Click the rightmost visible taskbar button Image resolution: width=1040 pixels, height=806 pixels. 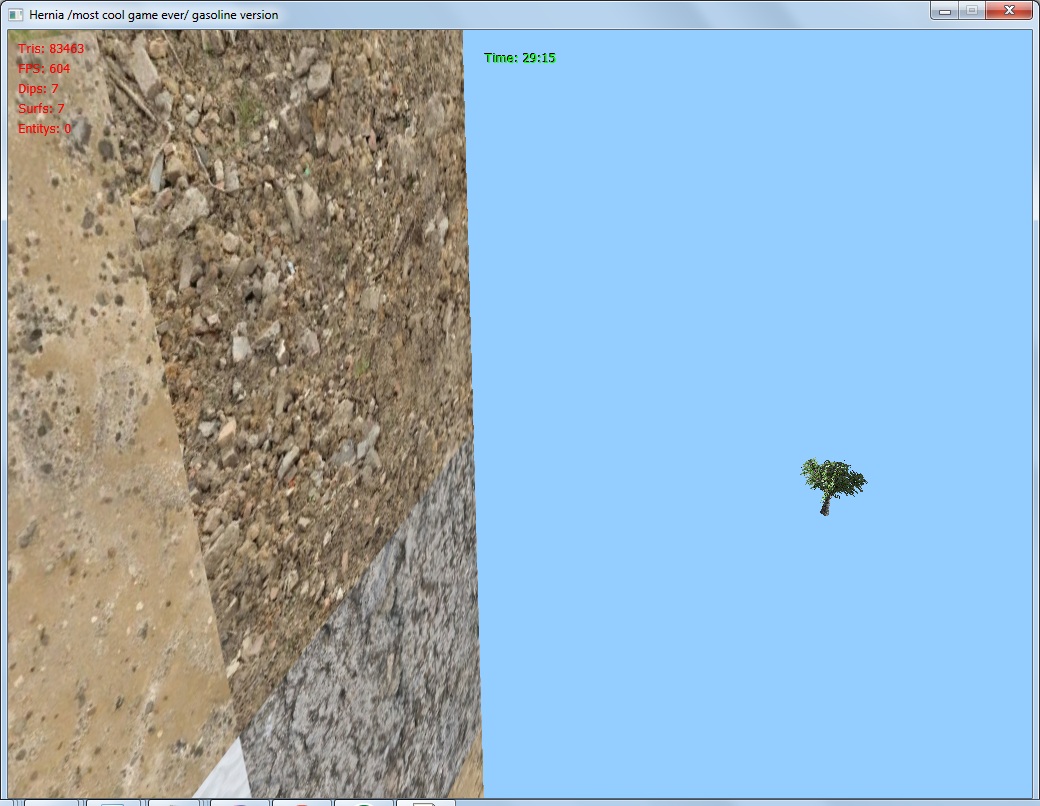coord(426,802)
